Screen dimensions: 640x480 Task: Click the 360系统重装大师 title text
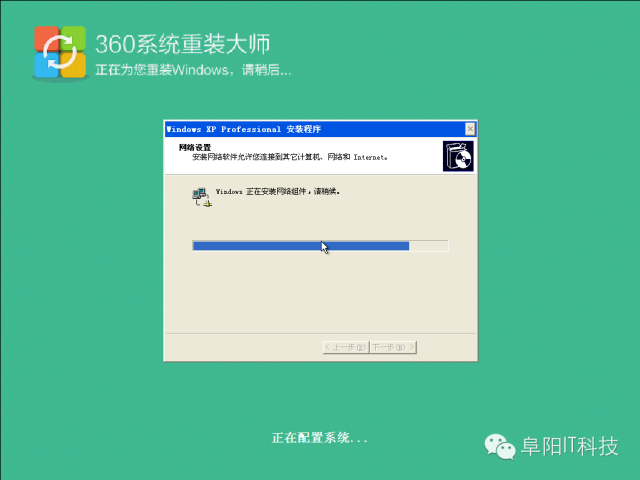tap(182, 44)
